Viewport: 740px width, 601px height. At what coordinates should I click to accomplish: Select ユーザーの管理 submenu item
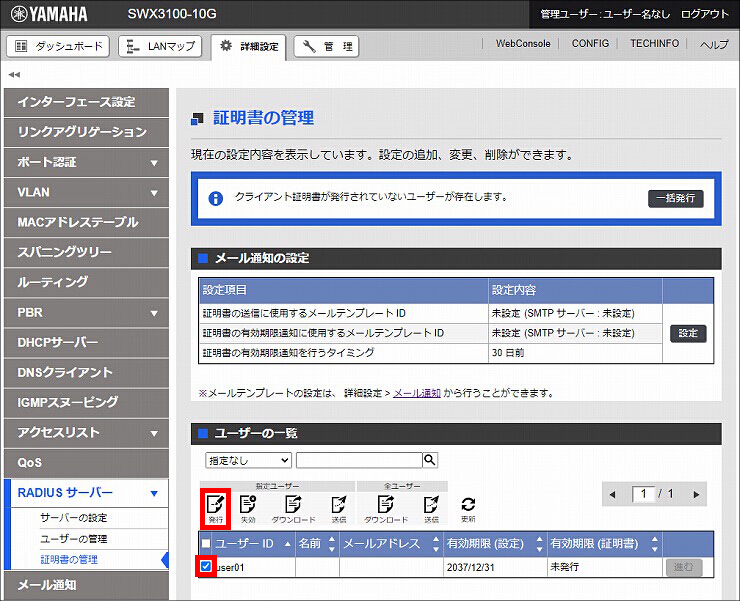point(74,539)
